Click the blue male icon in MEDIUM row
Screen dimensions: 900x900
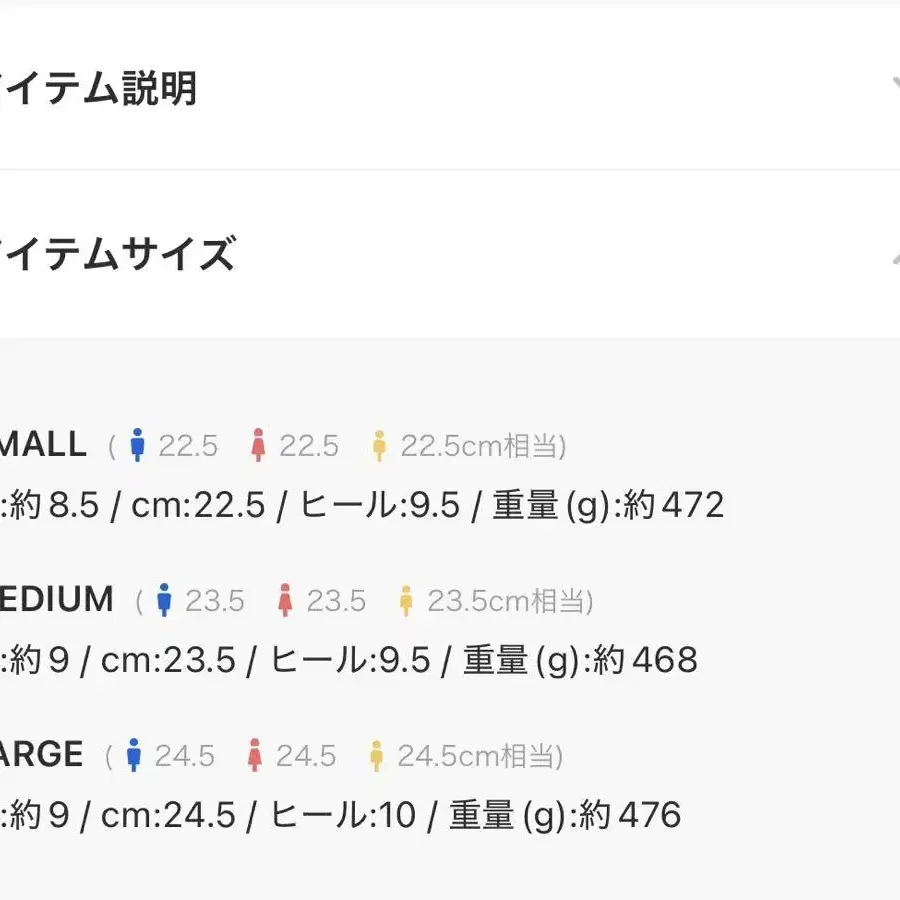pos(164,600)
